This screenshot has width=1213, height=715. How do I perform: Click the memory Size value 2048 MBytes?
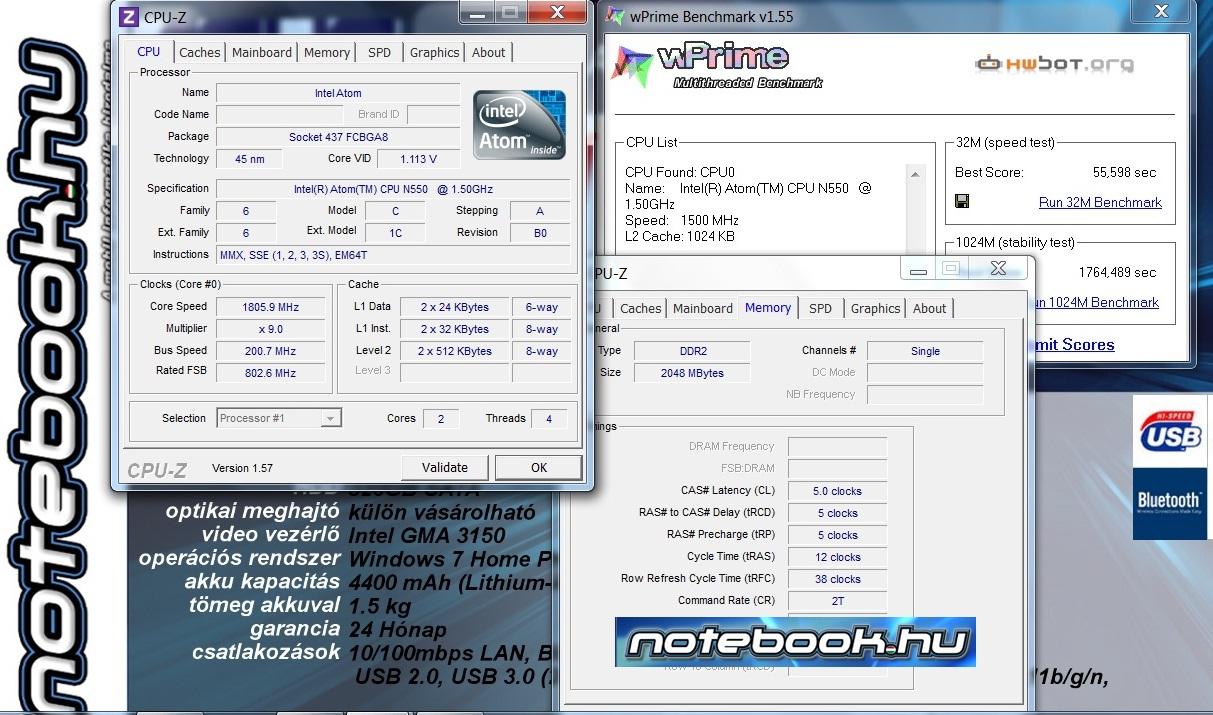point(692,373)
